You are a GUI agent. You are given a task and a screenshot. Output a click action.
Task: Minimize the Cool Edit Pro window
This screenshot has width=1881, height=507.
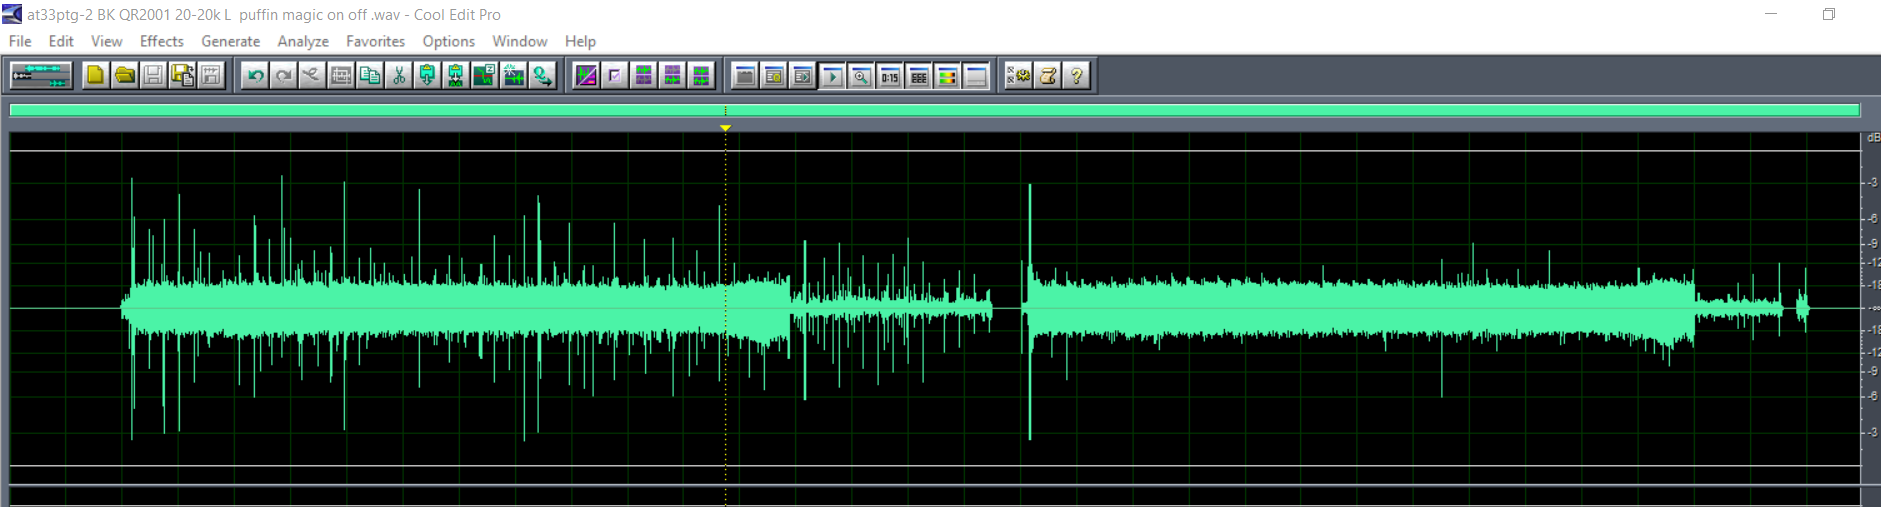click(x=1771, y=14)
